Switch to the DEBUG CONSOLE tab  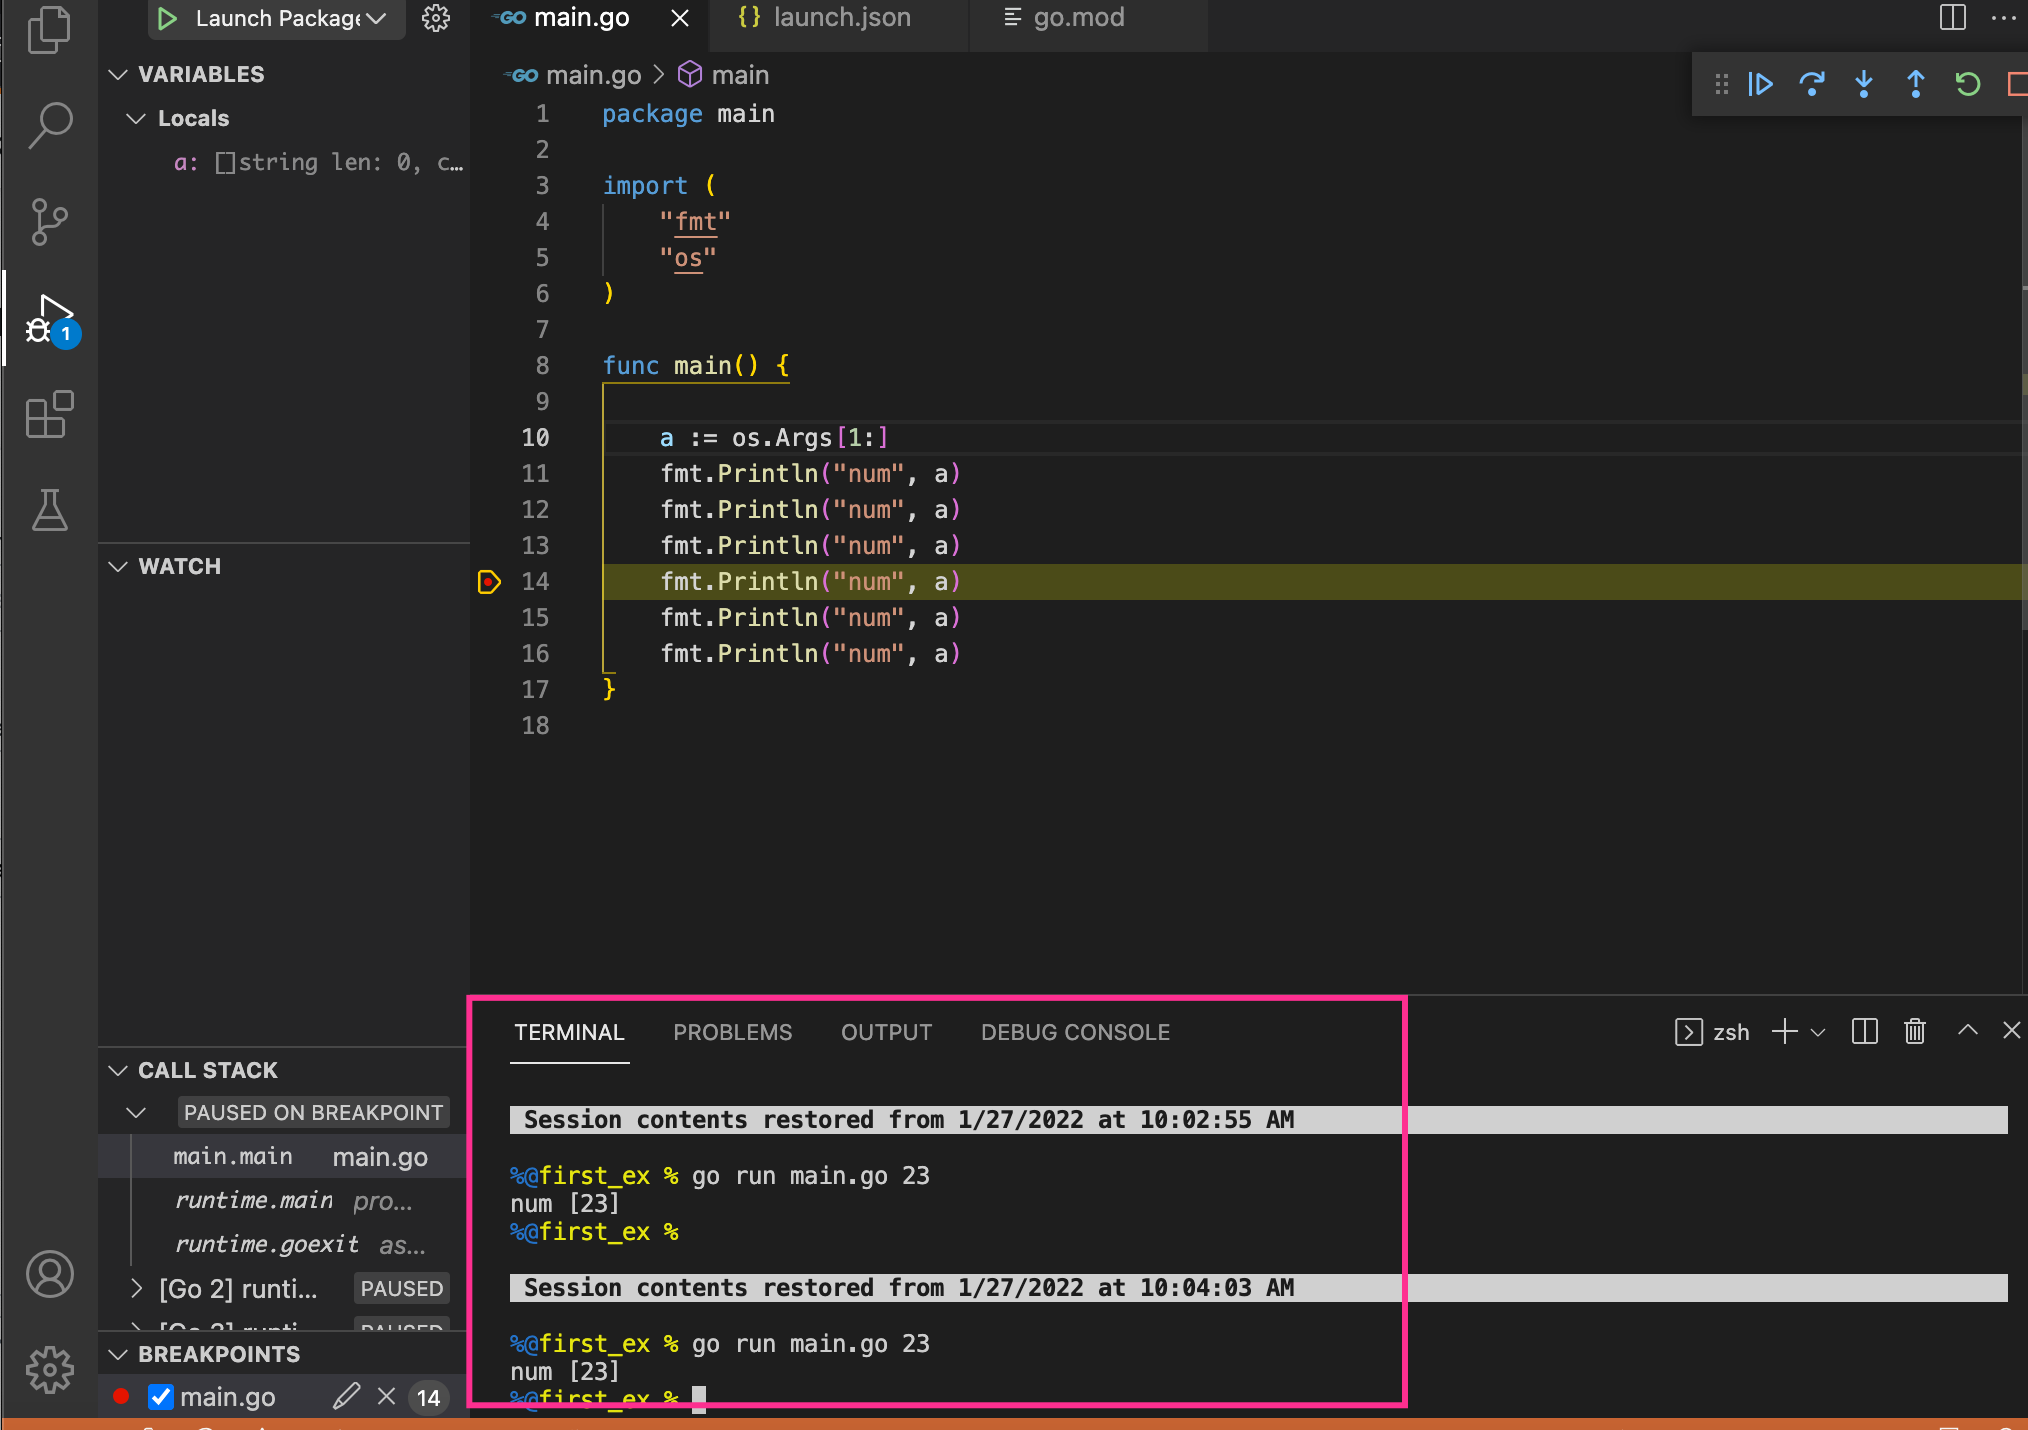pyautogui.click(x=1075, y=1032)
